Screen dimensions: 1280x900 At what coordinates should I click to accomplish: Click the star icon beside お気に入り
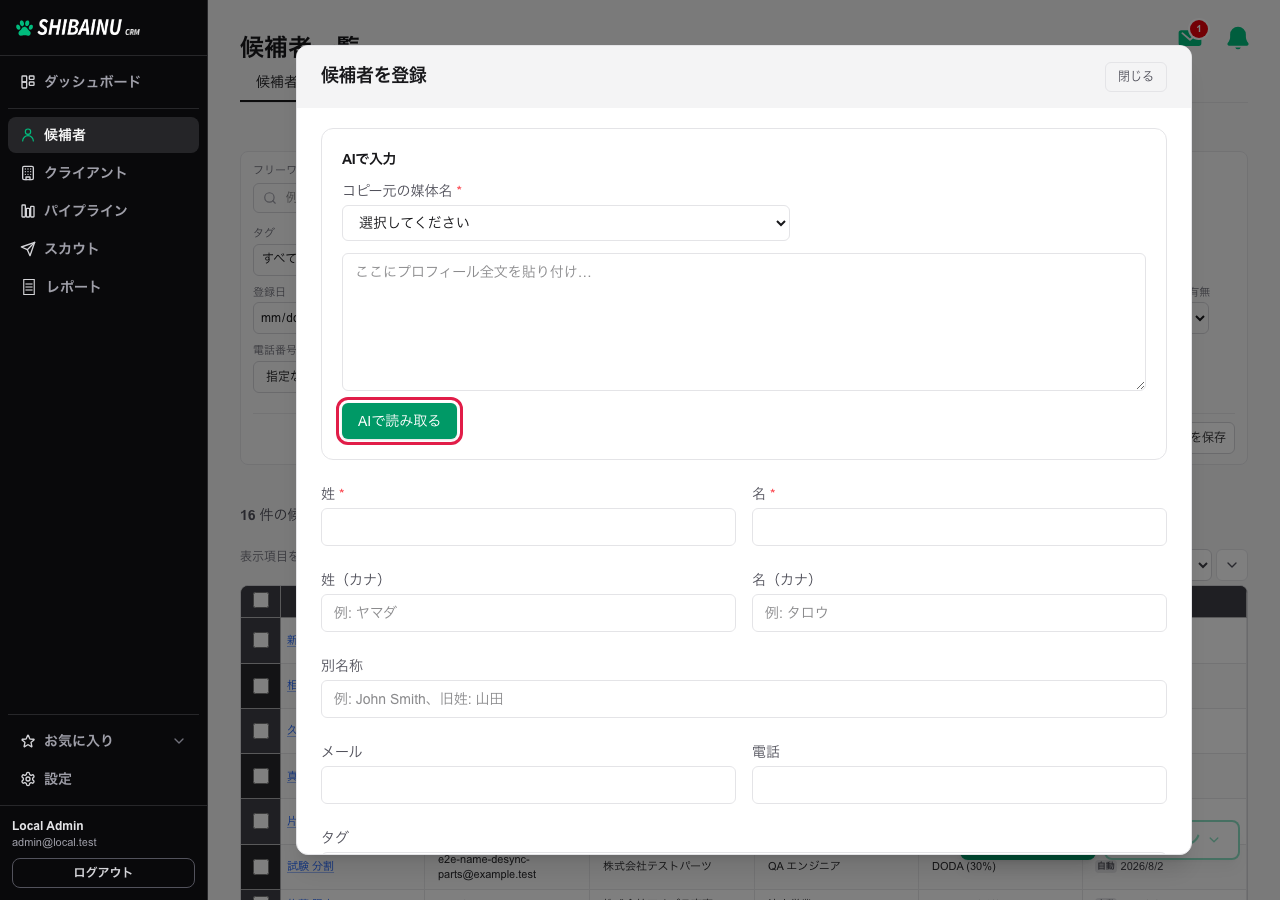point(28,741)
